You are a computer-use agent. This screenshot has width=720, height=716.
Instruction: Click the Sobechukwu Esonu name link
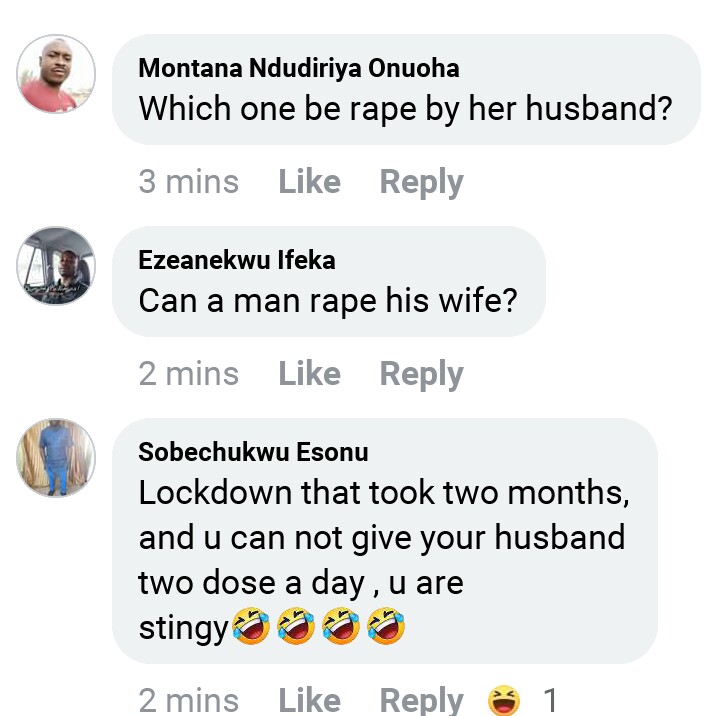[253, 452]
